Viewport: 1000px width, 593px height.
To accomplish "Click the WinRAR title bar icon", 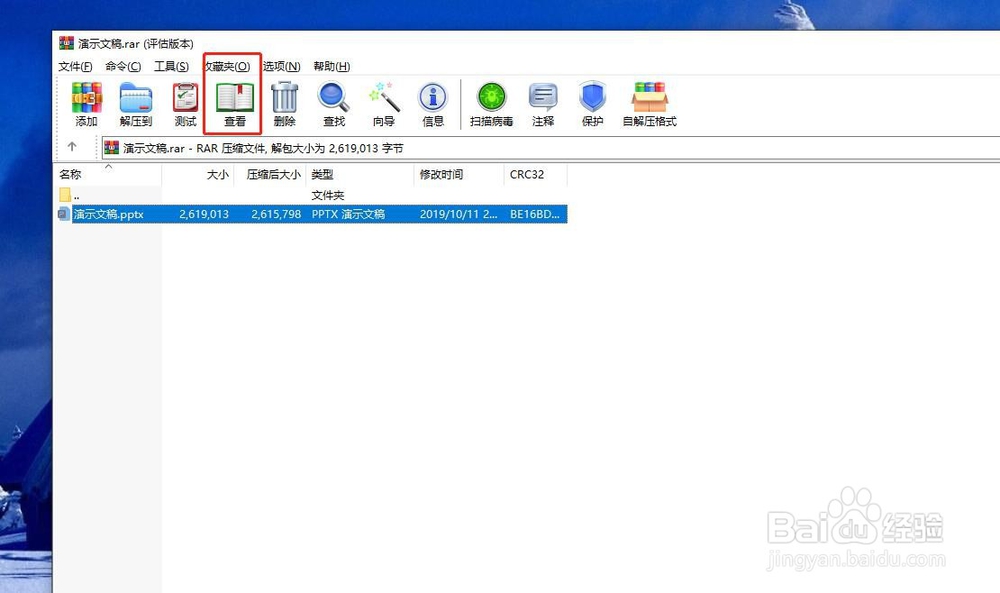I will click(x=66, y=43).
